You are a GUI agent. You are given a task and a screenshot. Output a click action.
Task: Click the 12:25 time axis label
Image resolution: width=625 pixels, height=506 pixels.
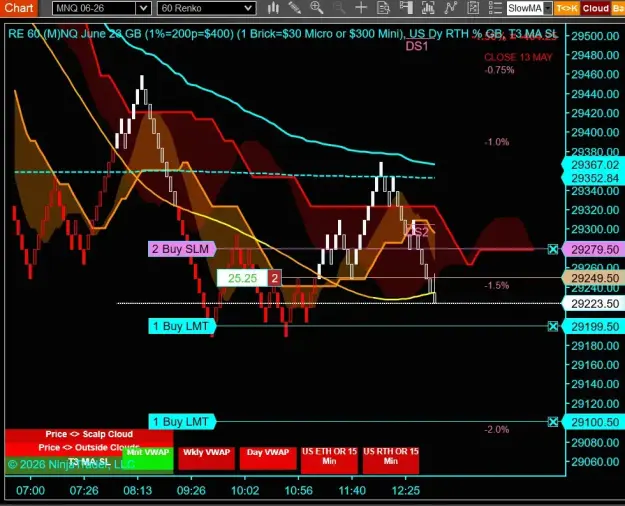pyautogui.click(x=406, y=490)
